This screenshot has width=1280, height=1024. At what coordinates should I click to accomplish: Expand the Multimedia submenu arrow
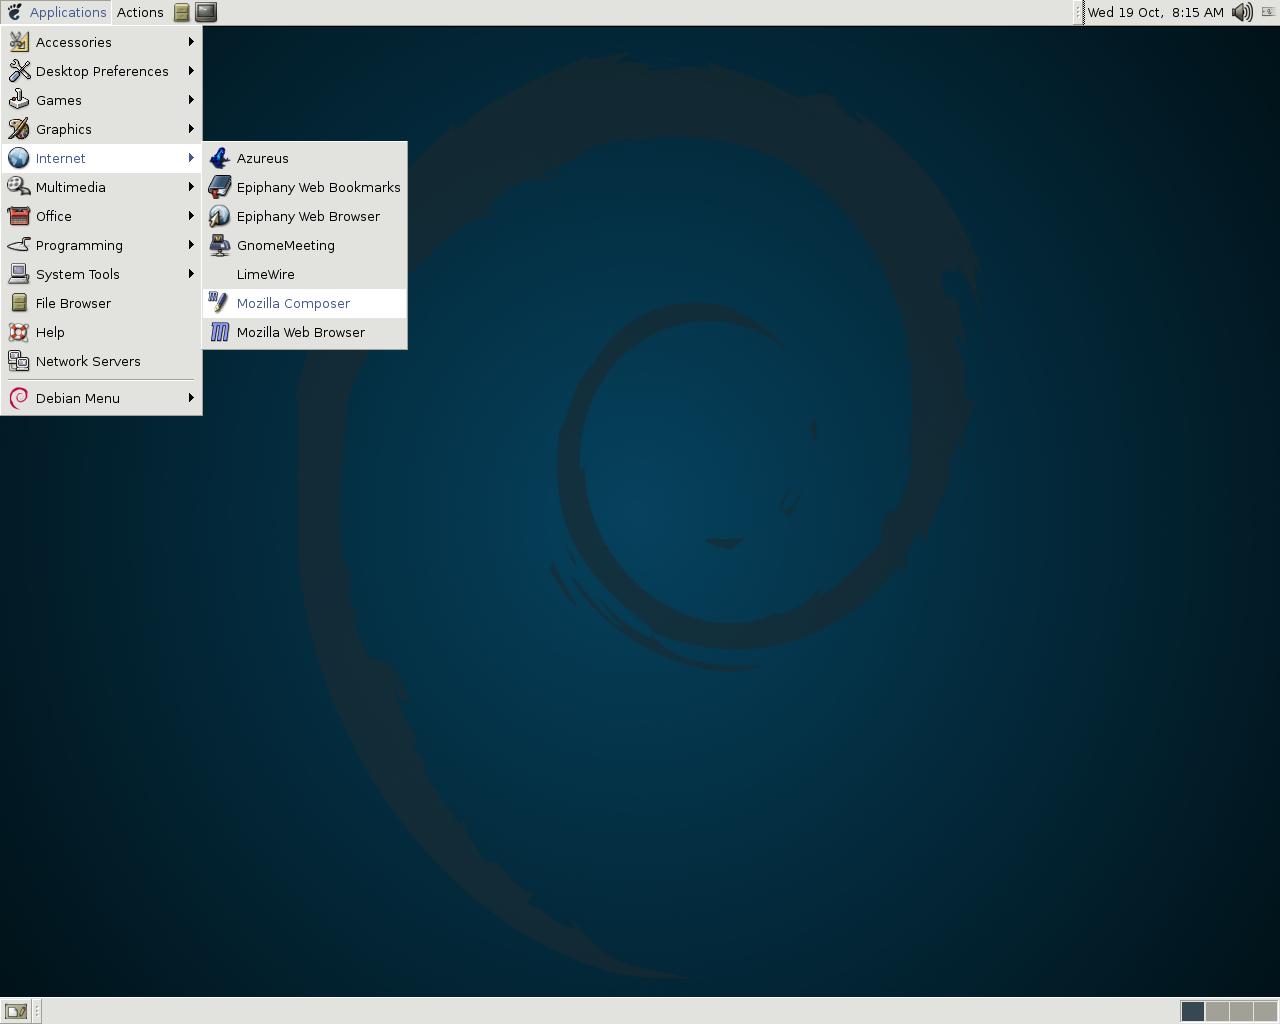(x=191, y=187)
